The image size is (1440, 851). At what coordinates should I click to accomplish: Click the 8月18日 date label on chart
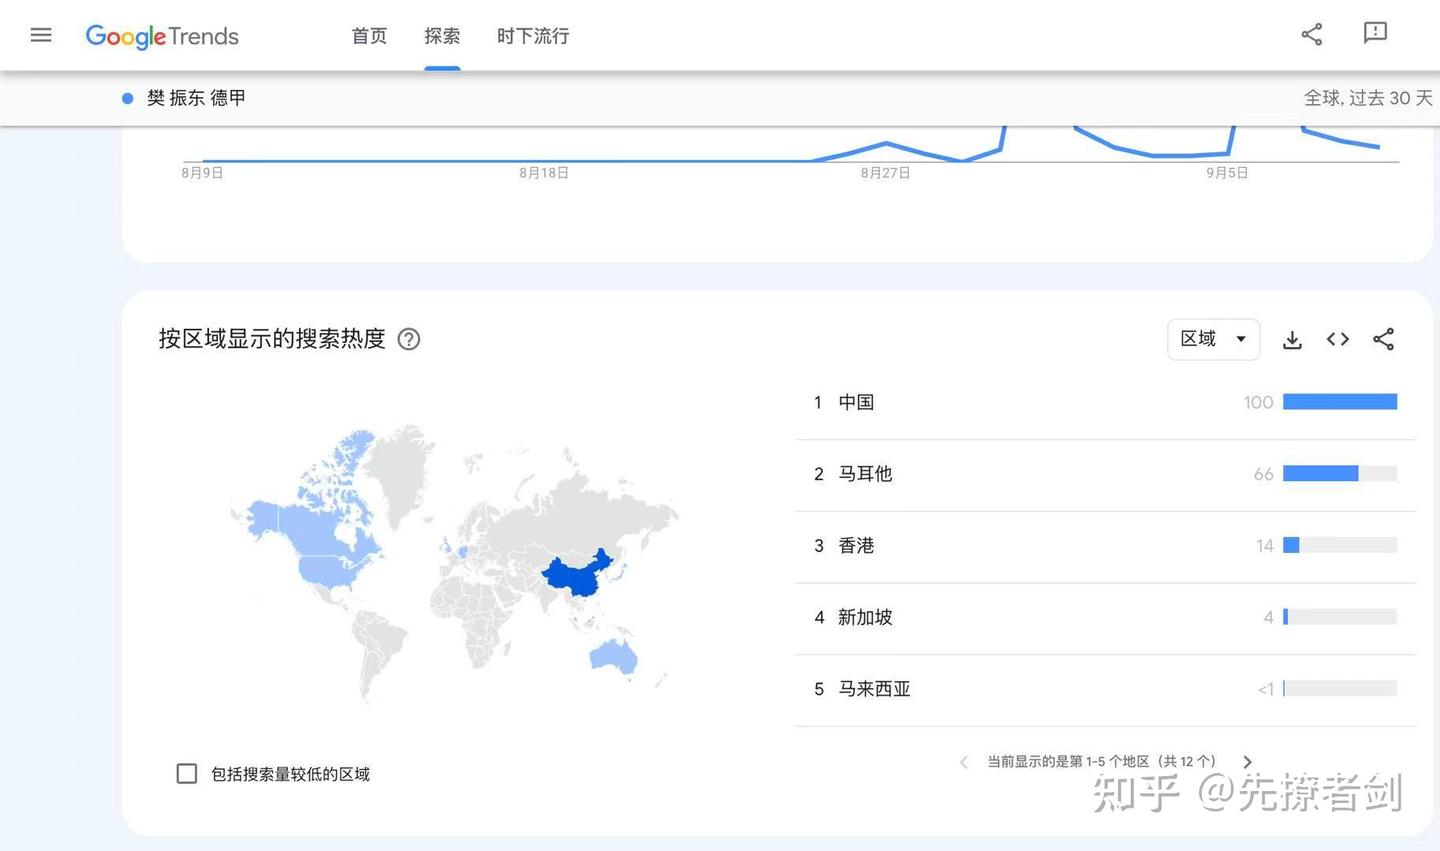[544, 173]
